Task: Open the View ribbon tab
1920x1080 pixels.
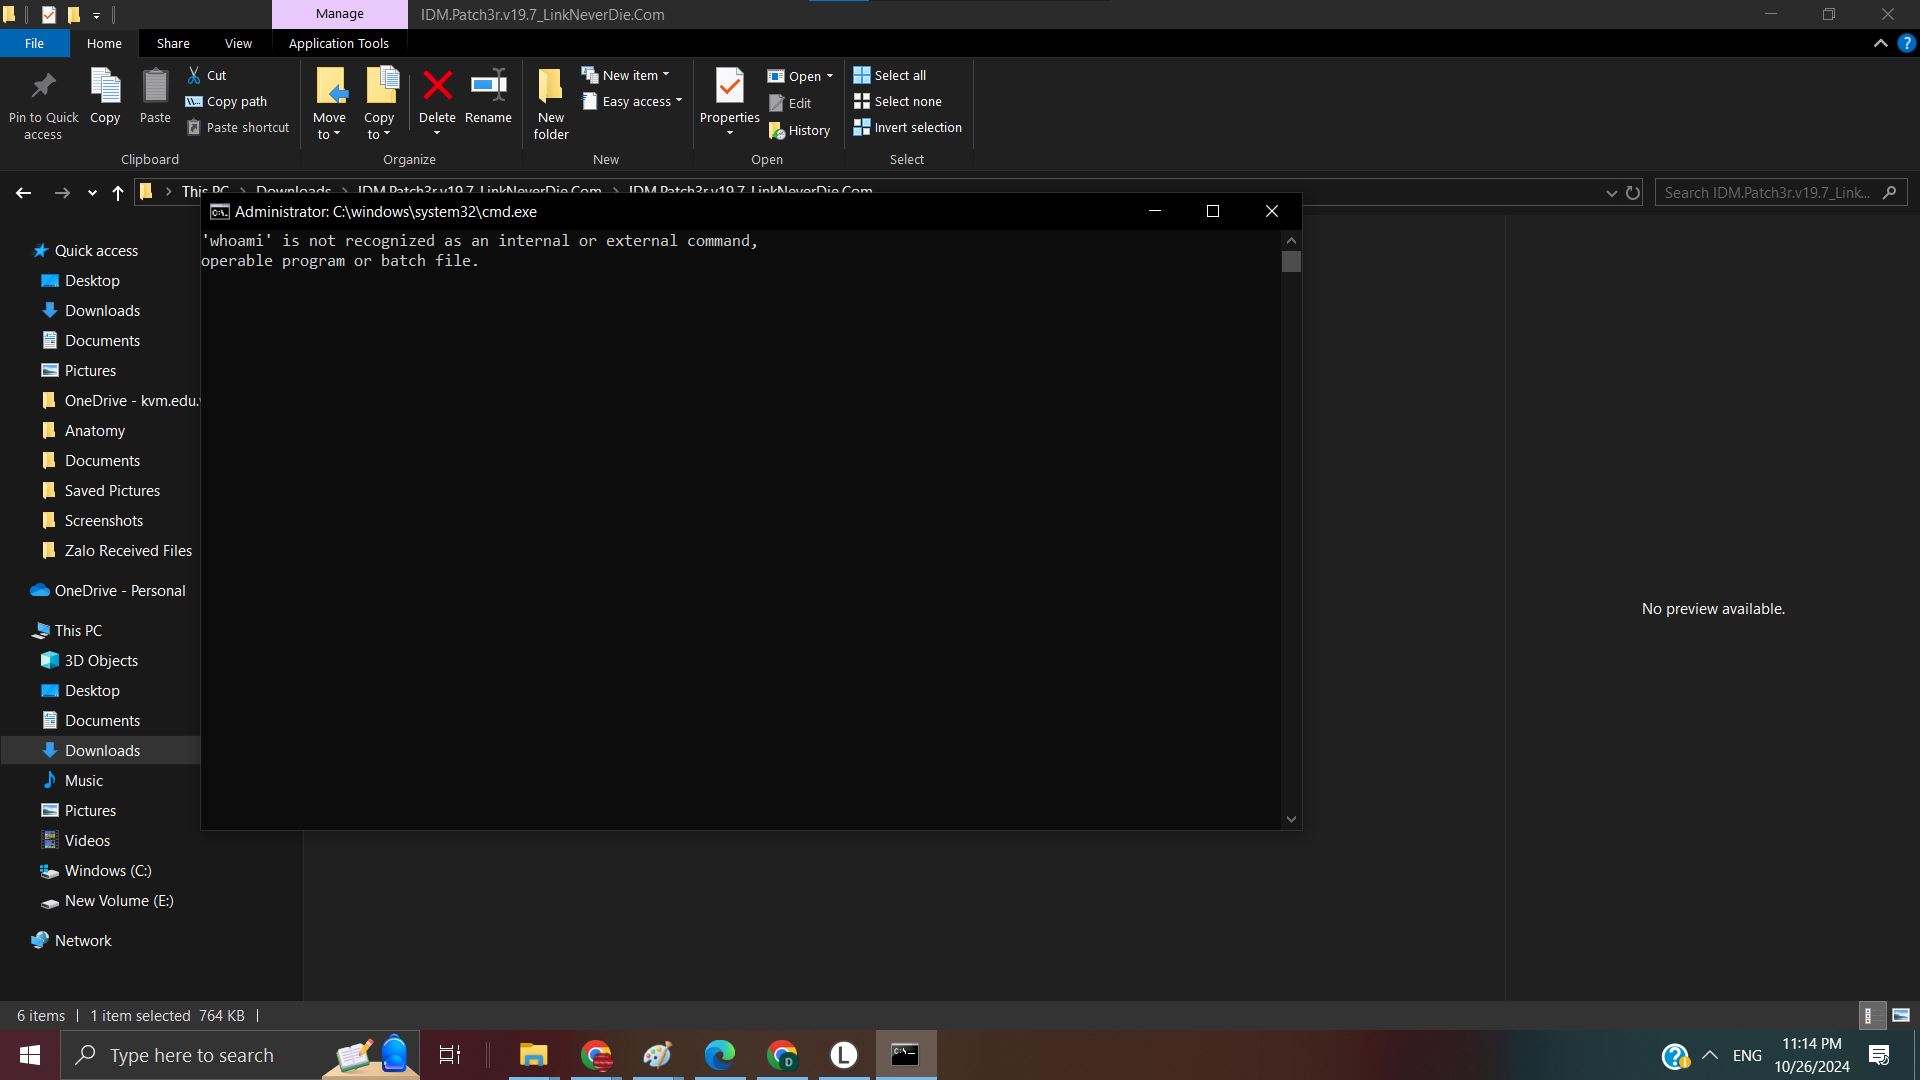Action: click(x=238, y=43)
